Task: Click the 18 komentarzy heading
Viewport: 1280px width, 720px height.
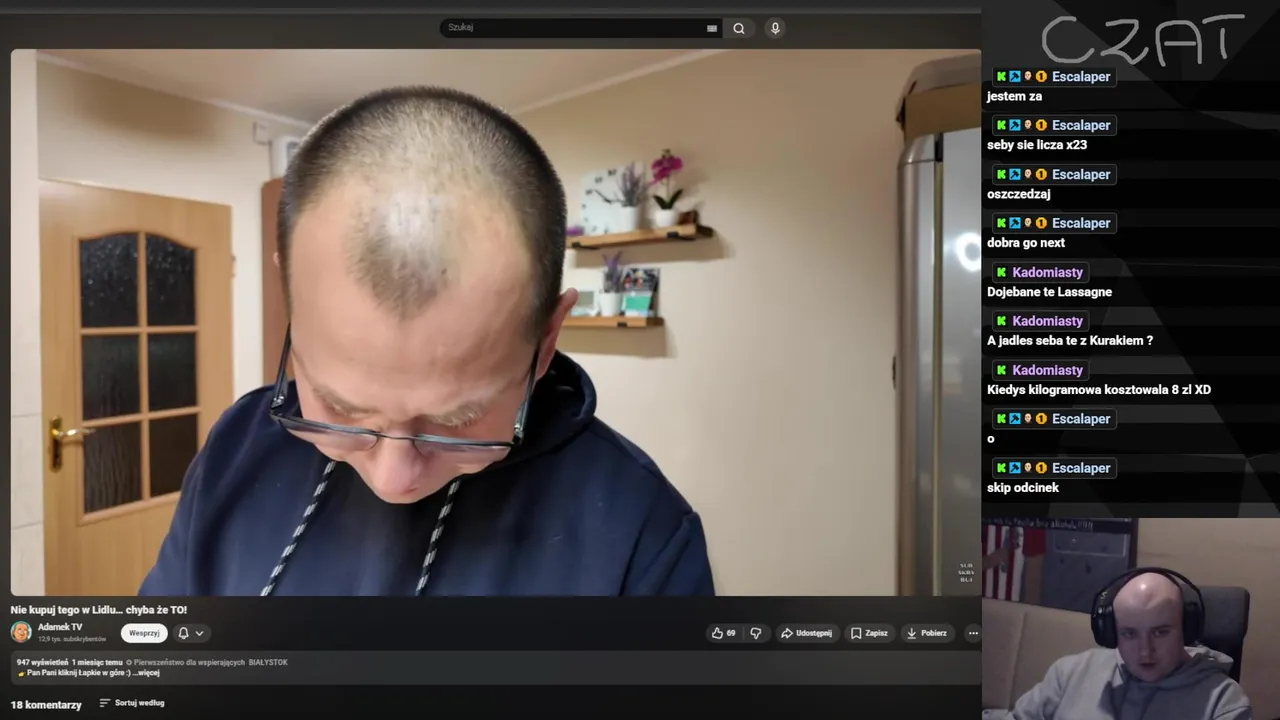Action: coord(46,705)
